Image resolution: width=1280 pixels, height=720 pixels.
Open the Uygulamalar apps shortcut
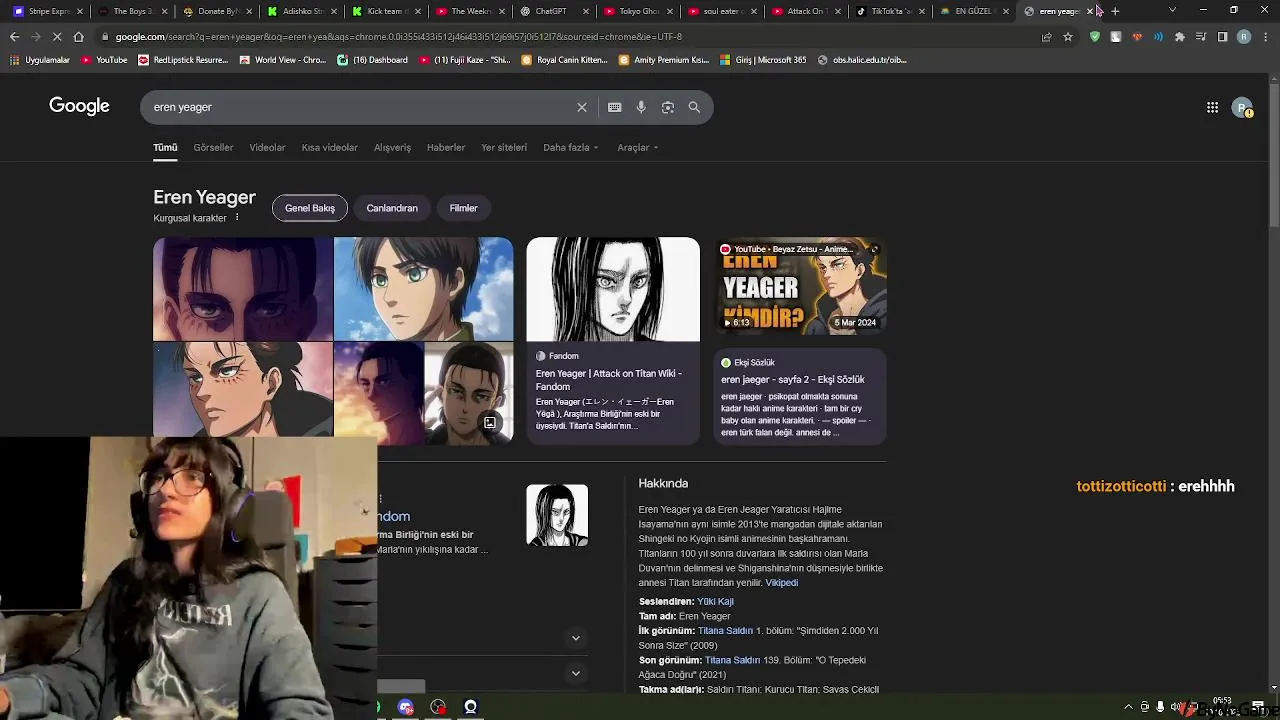pyautogui.click(x=40, y=60)
